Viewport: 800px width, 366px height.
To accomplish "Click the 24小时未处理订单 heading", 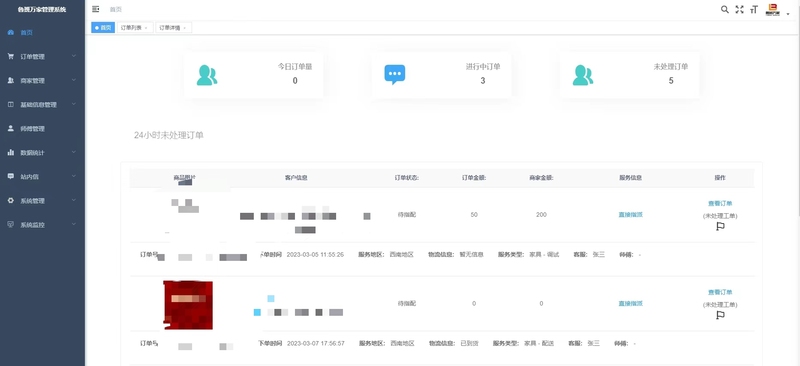I will pos(169,135).
